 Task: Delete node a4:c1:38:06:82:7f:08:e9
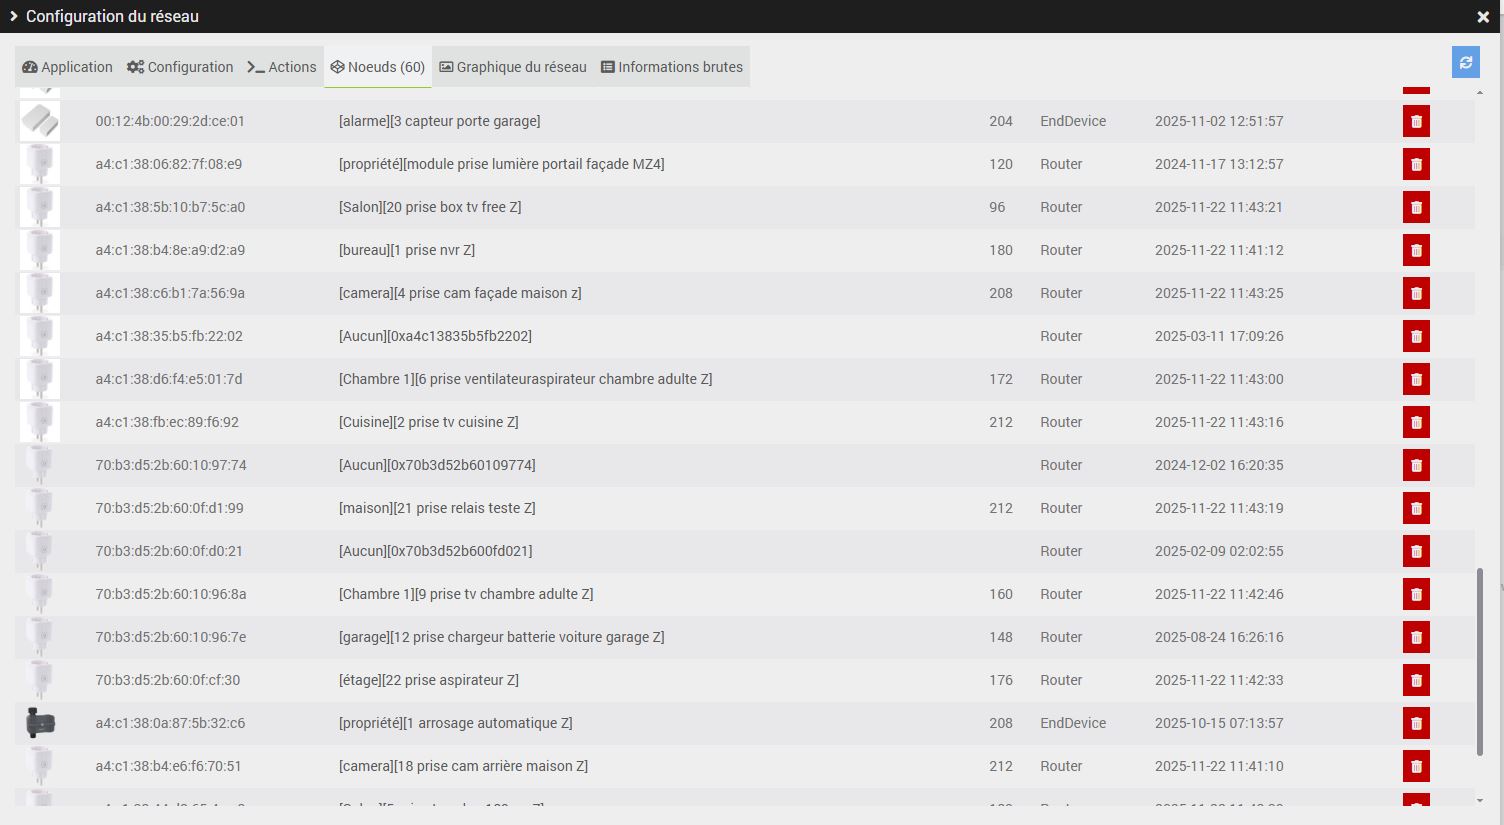click(x=1416, y=164)
